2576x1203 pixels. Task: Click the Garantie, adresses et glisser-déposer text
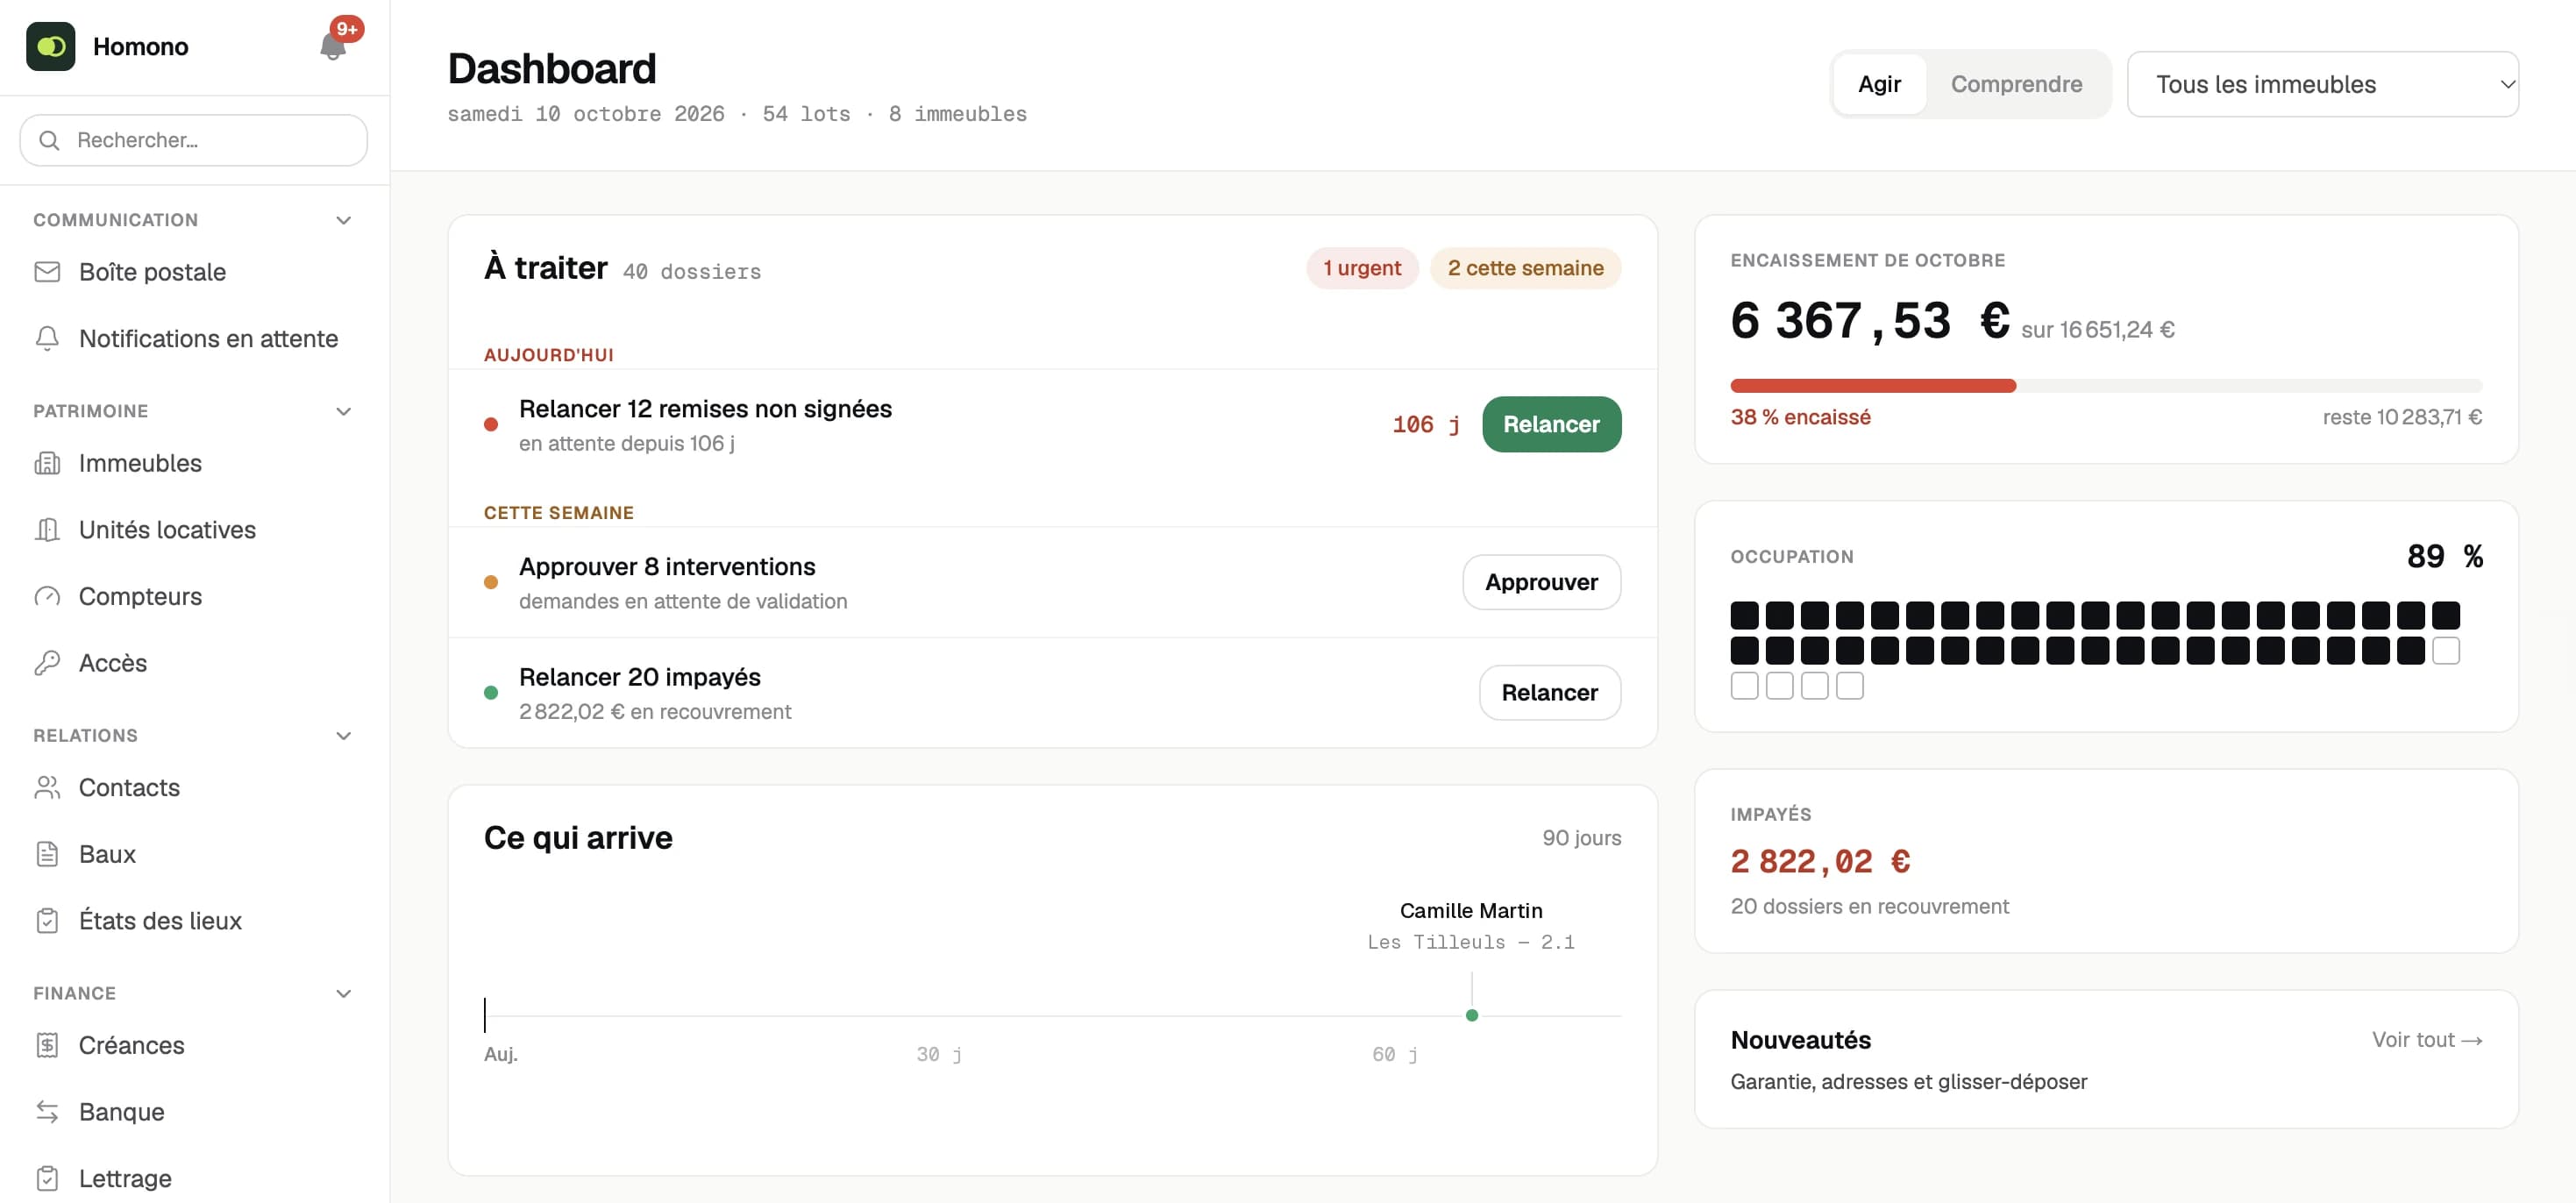pyautogui.click(x=1908, y=1081)
